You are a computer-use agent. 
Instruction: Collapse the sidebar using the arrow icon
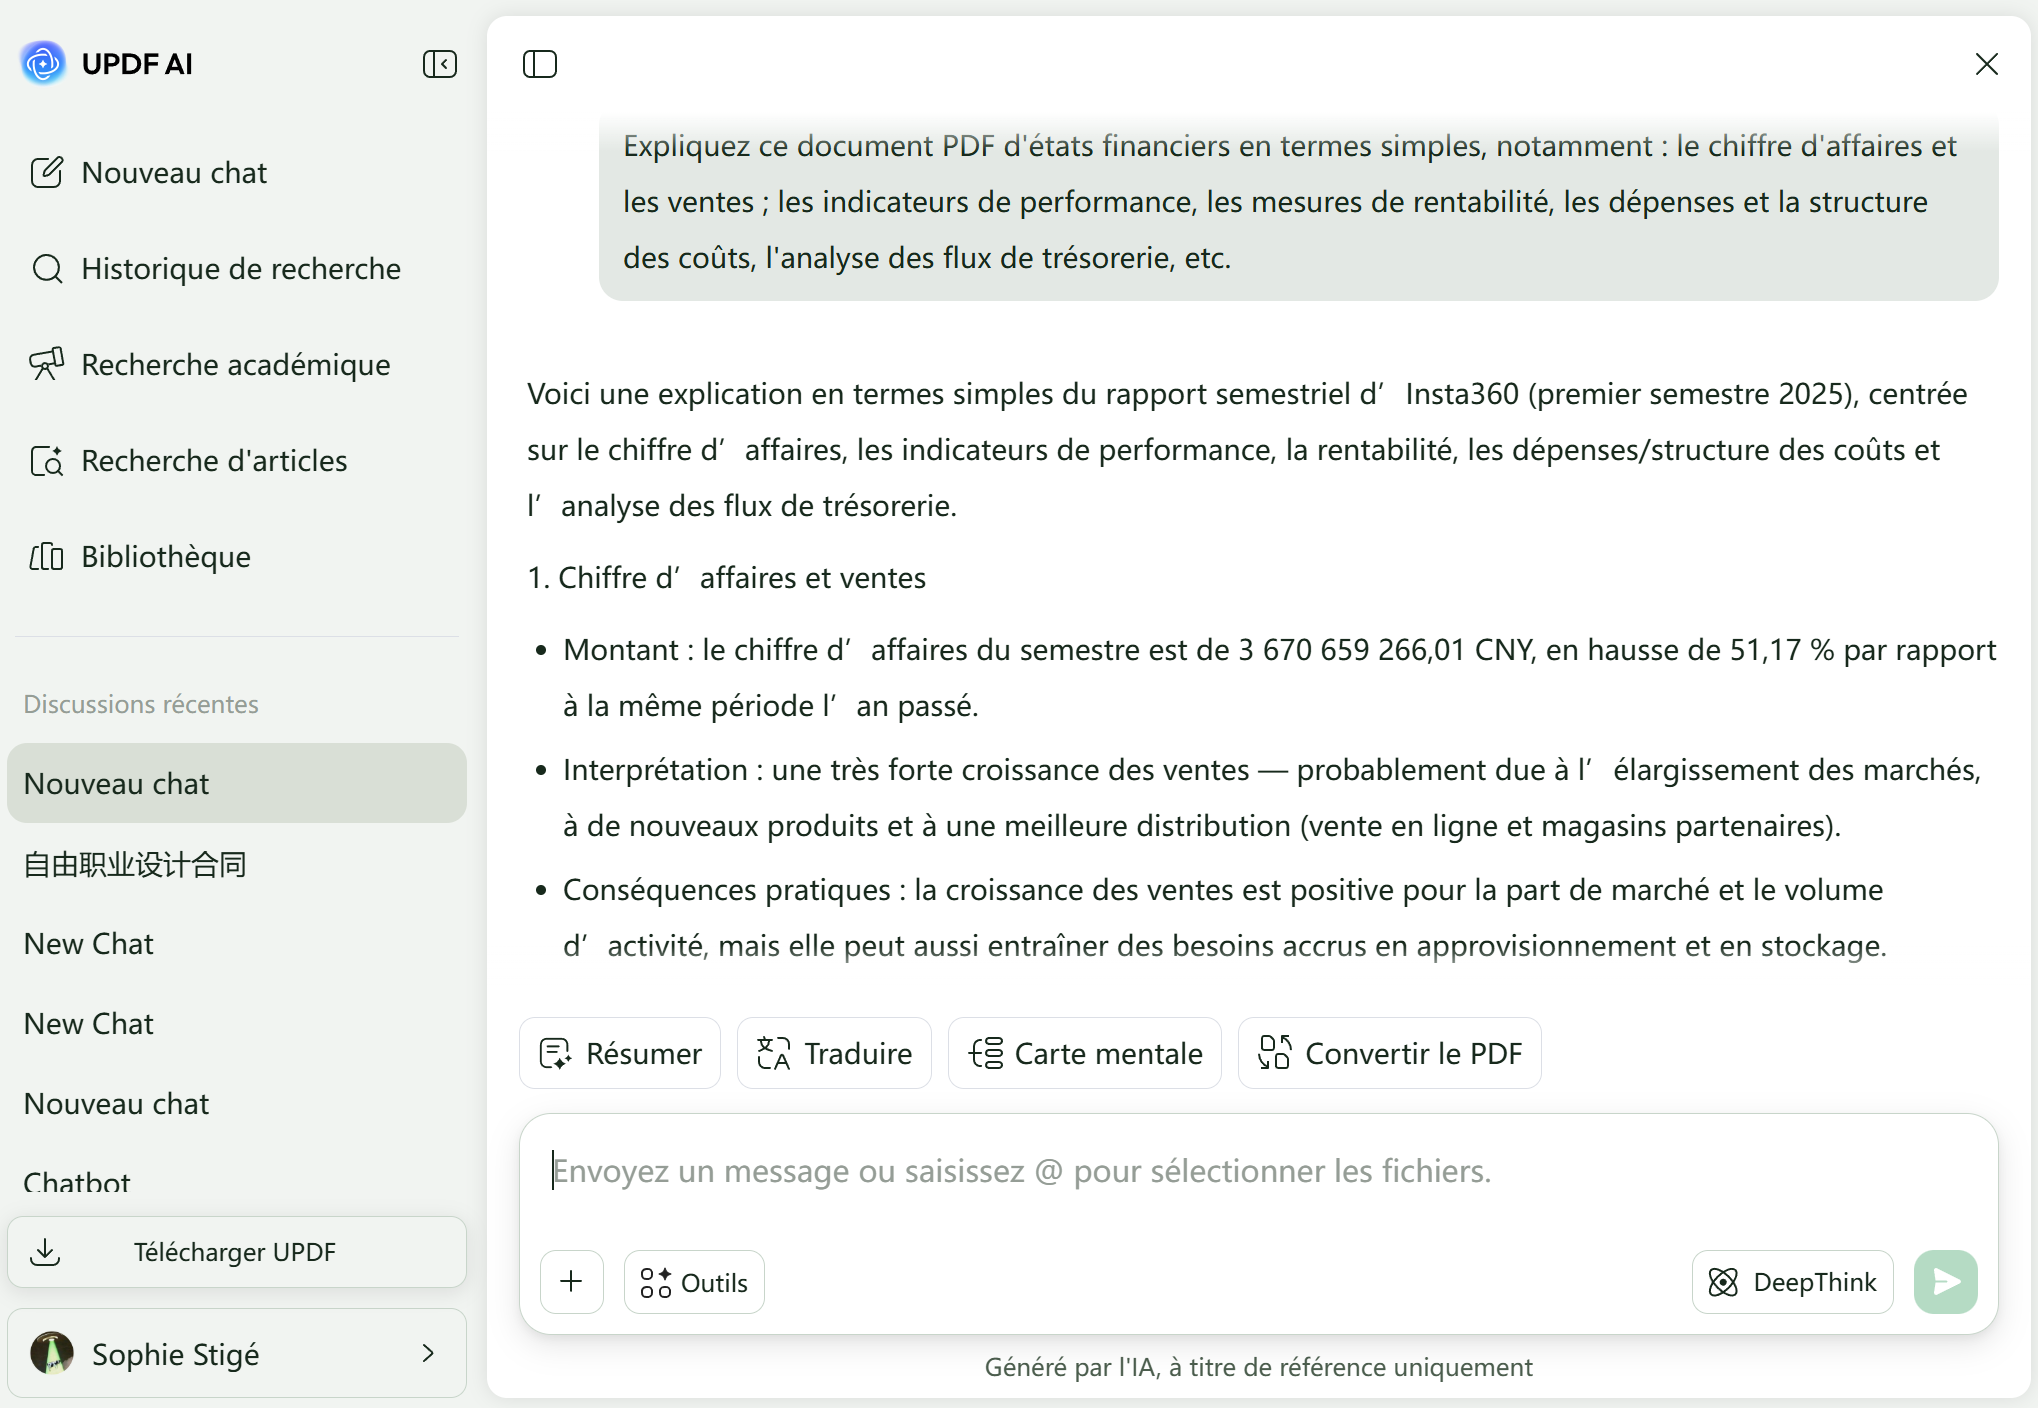tap(440, 64)
